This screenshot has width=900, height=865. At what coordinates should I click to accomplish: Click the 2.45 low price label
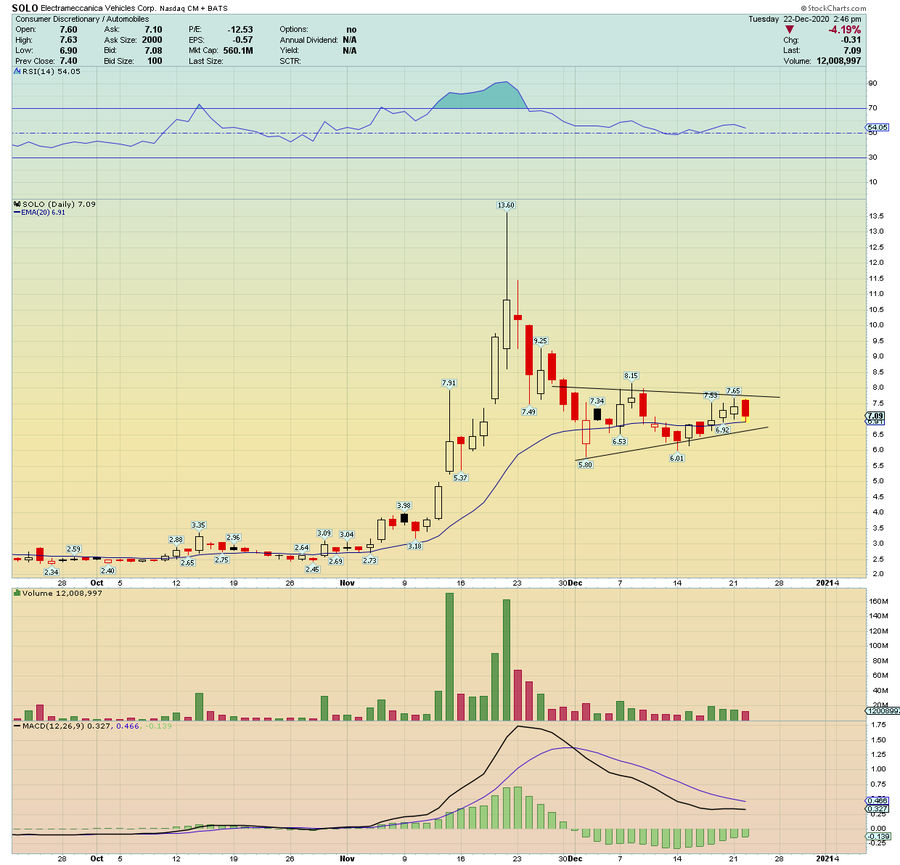[312, 569]
